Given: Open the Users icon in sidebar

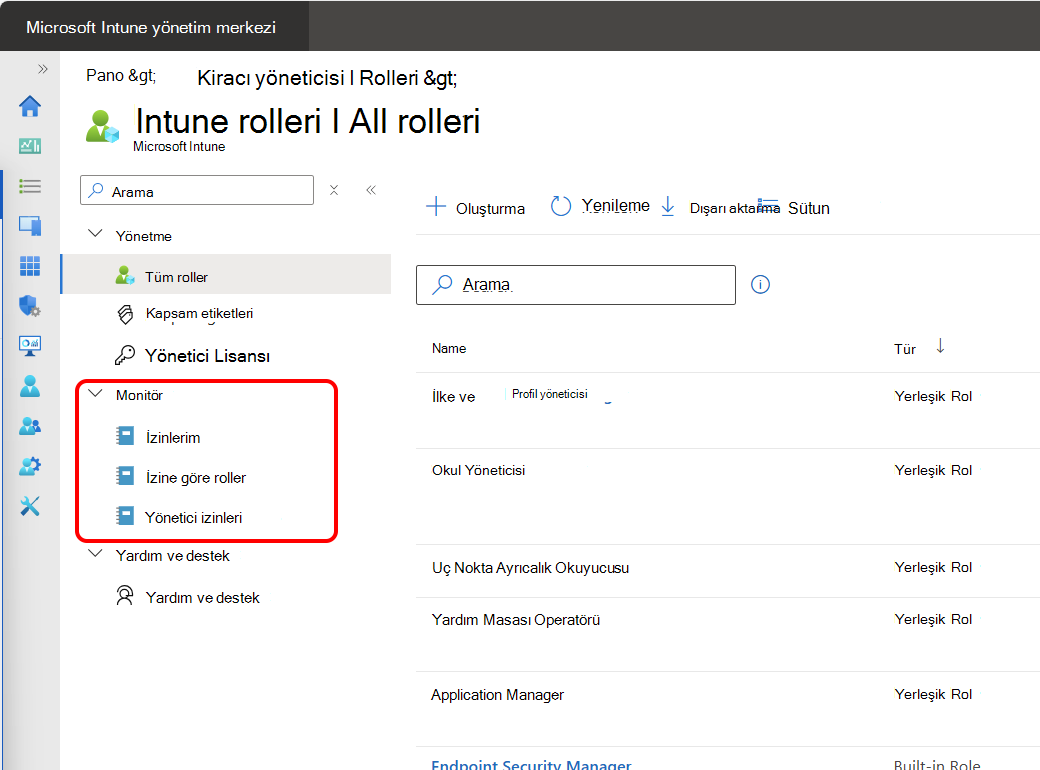Looking at the screenshot, I should (x=30, y=386).
